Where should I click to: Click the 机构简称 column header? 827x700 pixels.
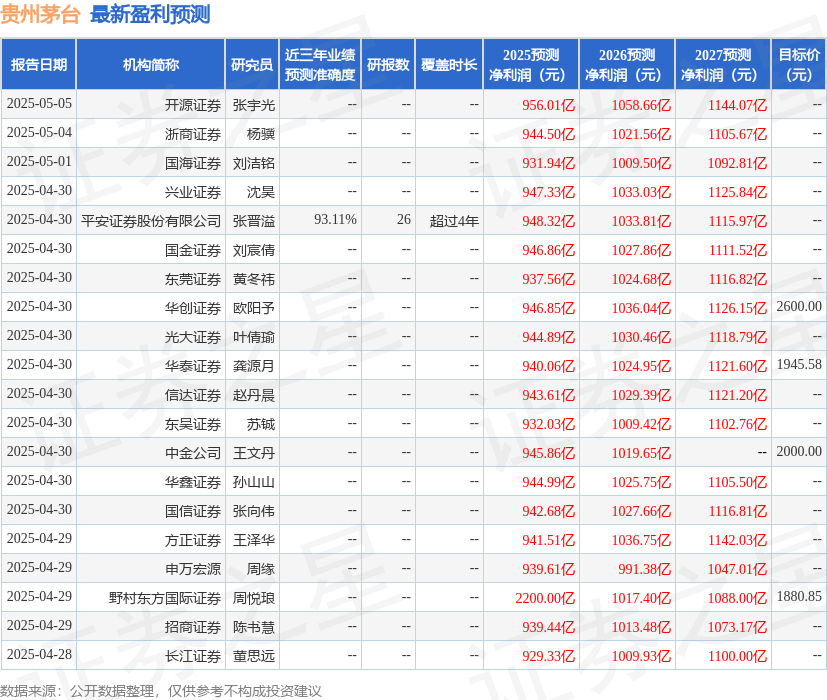tap(152, 63)
